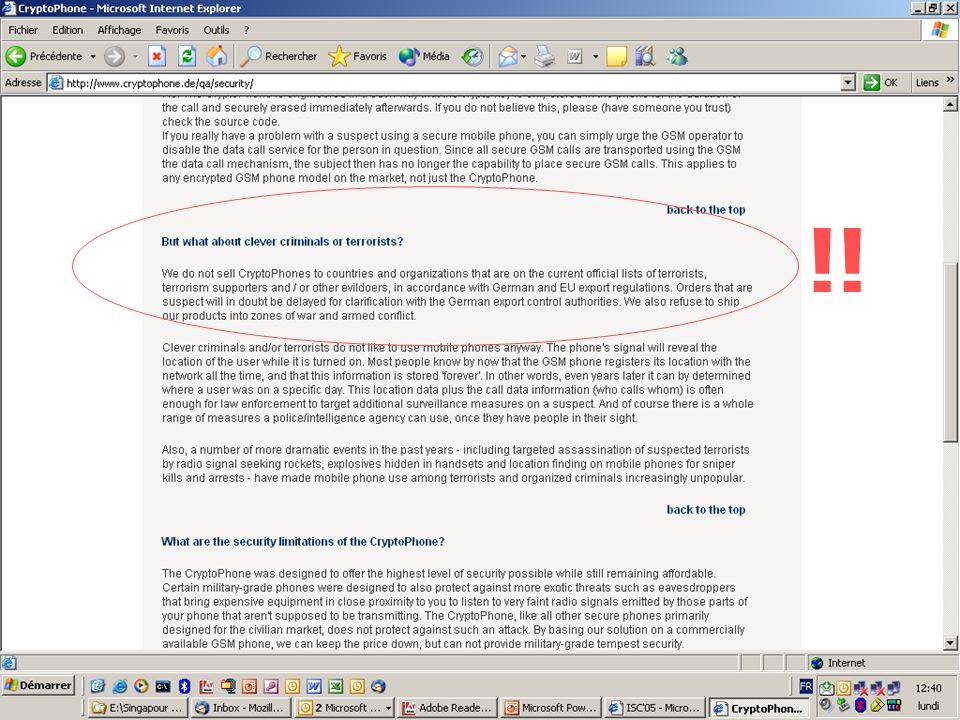This screenshot has height=720, width=960.
Task: Click the Bluetooth system tray icon
Action: click(861, 705)
